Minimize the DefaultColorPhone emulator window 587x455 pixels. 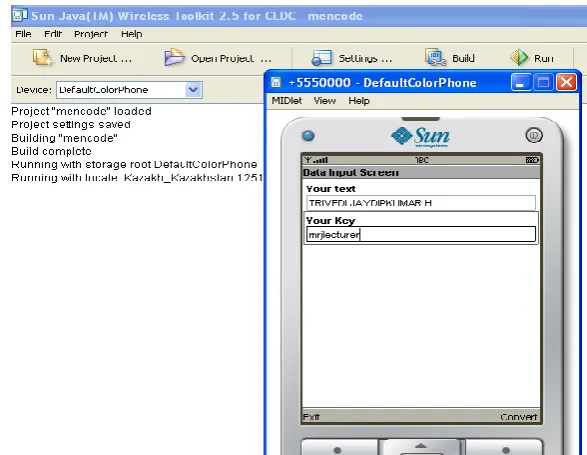point(520,82)
